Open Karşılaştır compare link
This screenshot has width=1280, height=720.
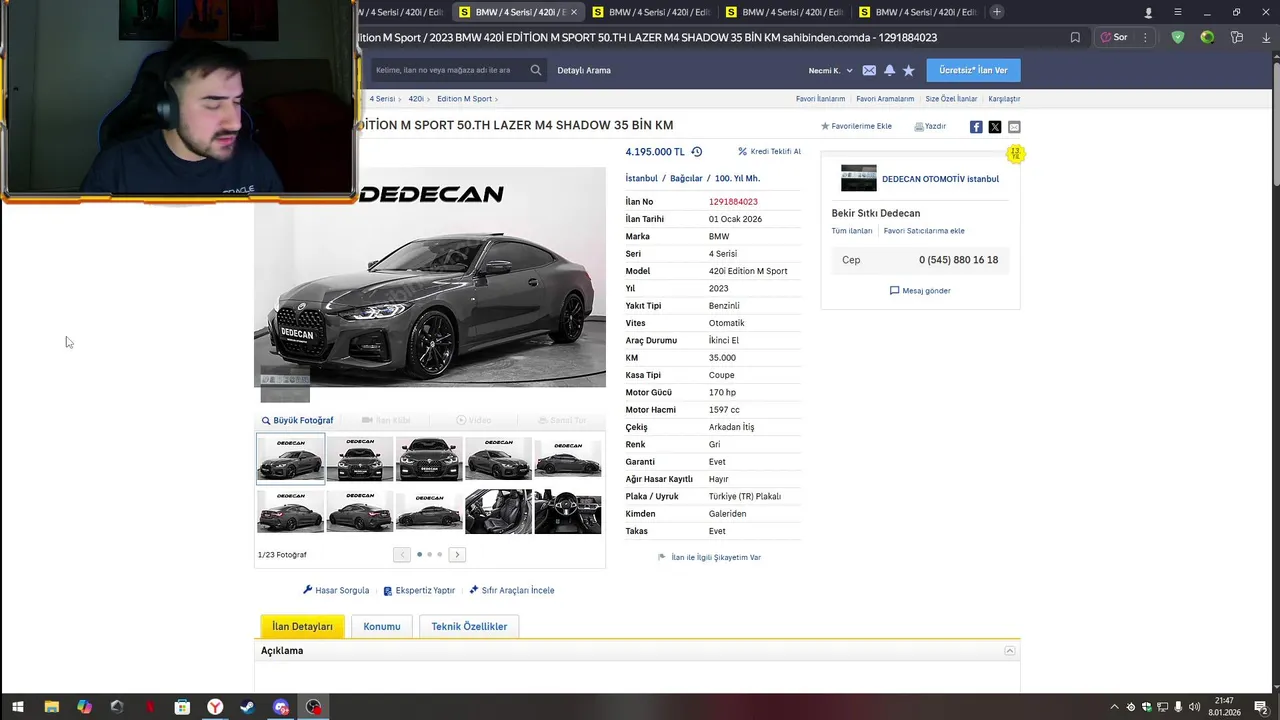coord(1004,99)
